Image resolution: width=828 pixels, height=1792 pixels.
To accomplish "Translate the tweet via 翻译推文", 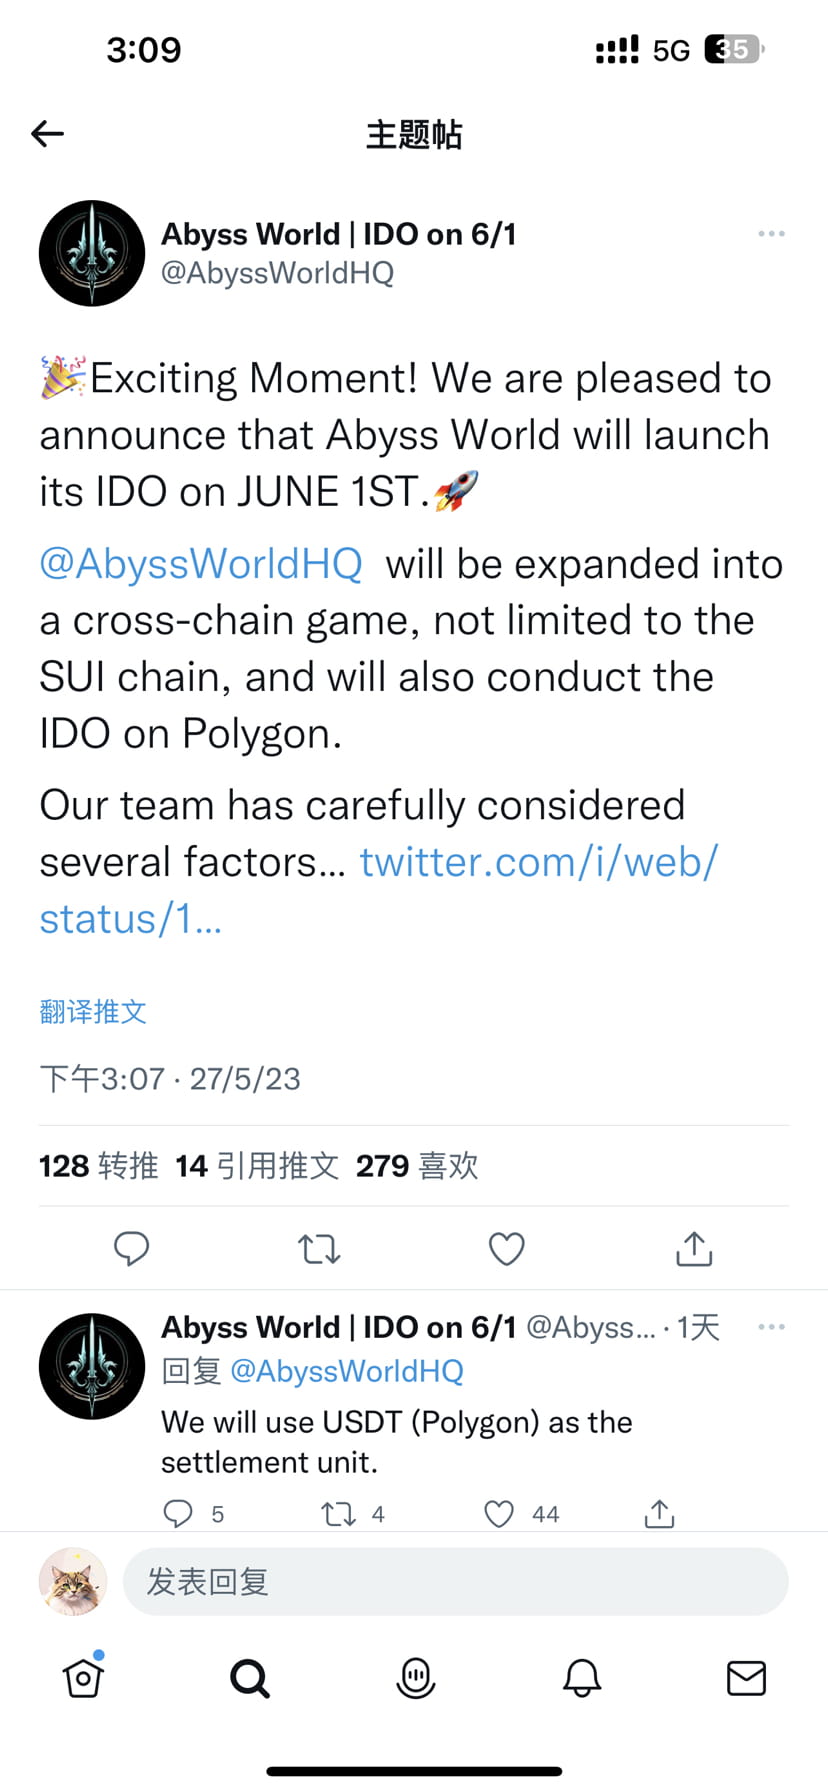I will coord(92,1011).
